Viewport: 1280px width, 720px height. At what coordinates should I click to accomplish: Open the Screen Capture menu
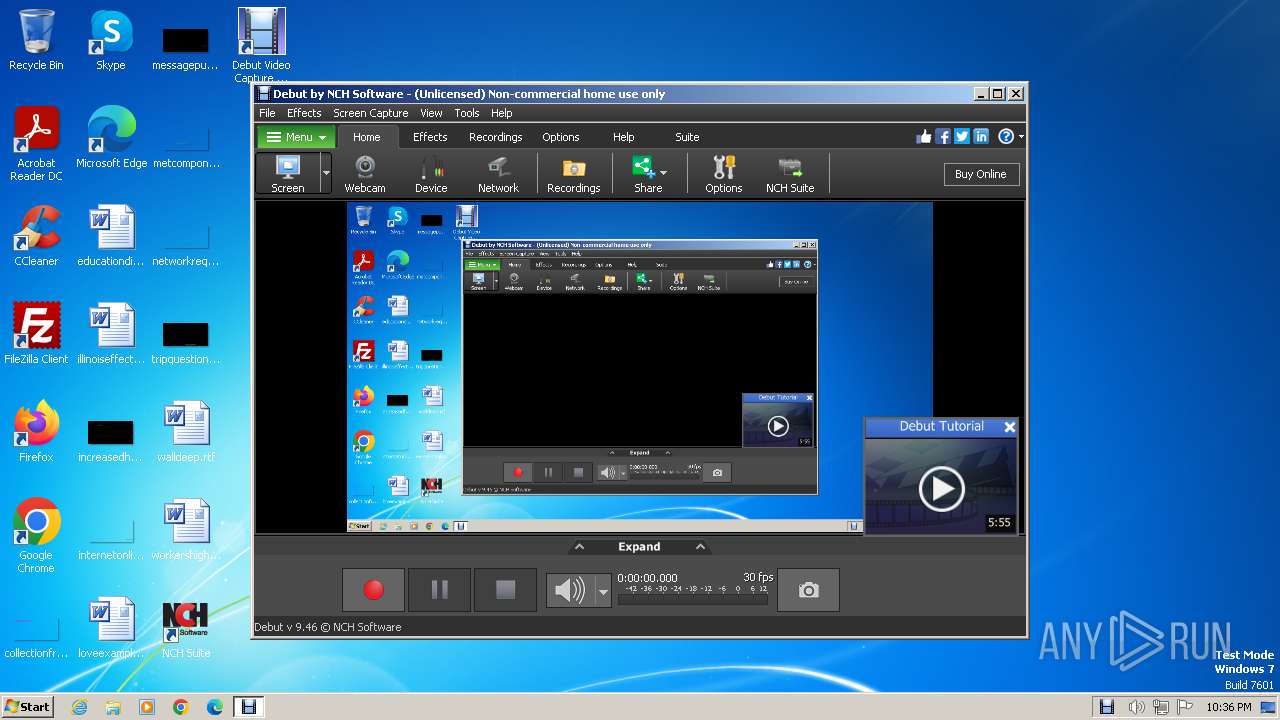[371, 113]
